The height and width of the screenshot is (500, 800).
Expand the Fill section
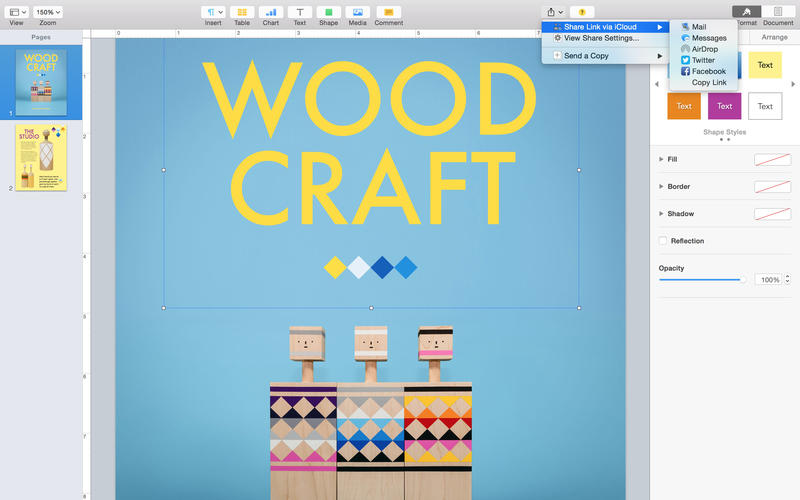[661, 159]
